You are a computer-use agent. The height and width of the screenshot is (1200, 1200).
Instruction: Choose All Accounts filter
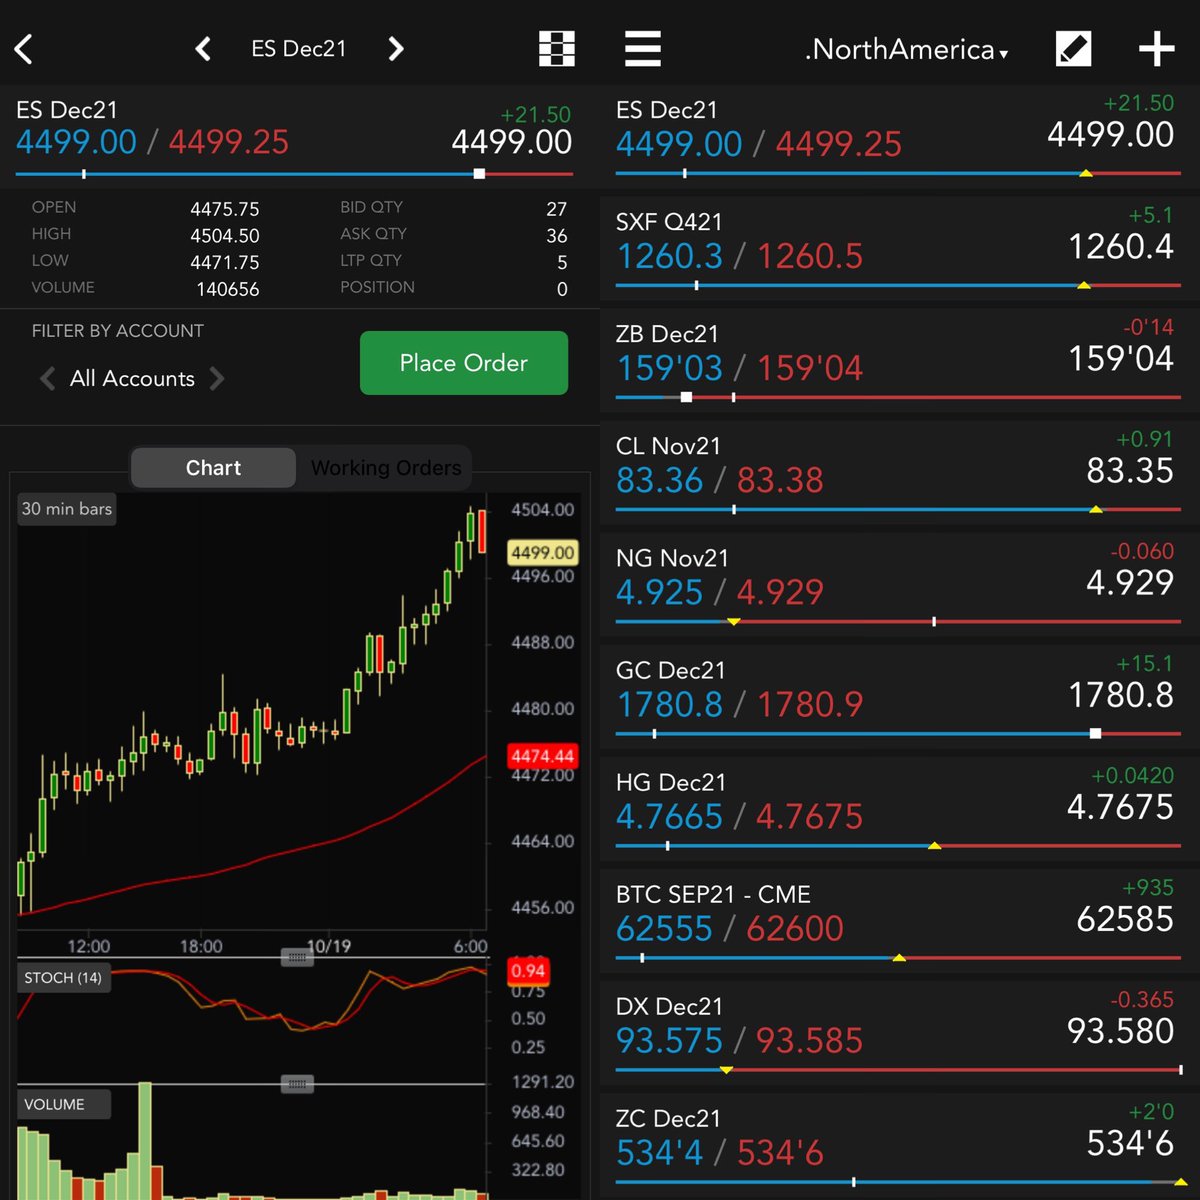[132, 379]
